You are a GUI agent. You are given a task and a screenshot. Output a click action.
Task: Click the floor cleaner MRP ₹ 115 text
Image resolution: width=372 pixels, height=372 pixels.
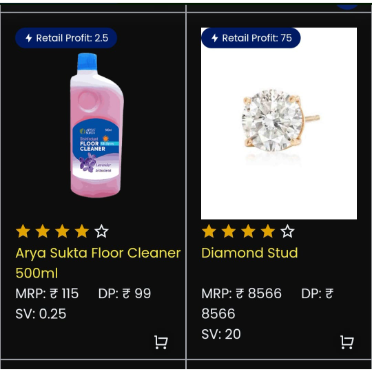pyautogui.click(x=47, y=294)
